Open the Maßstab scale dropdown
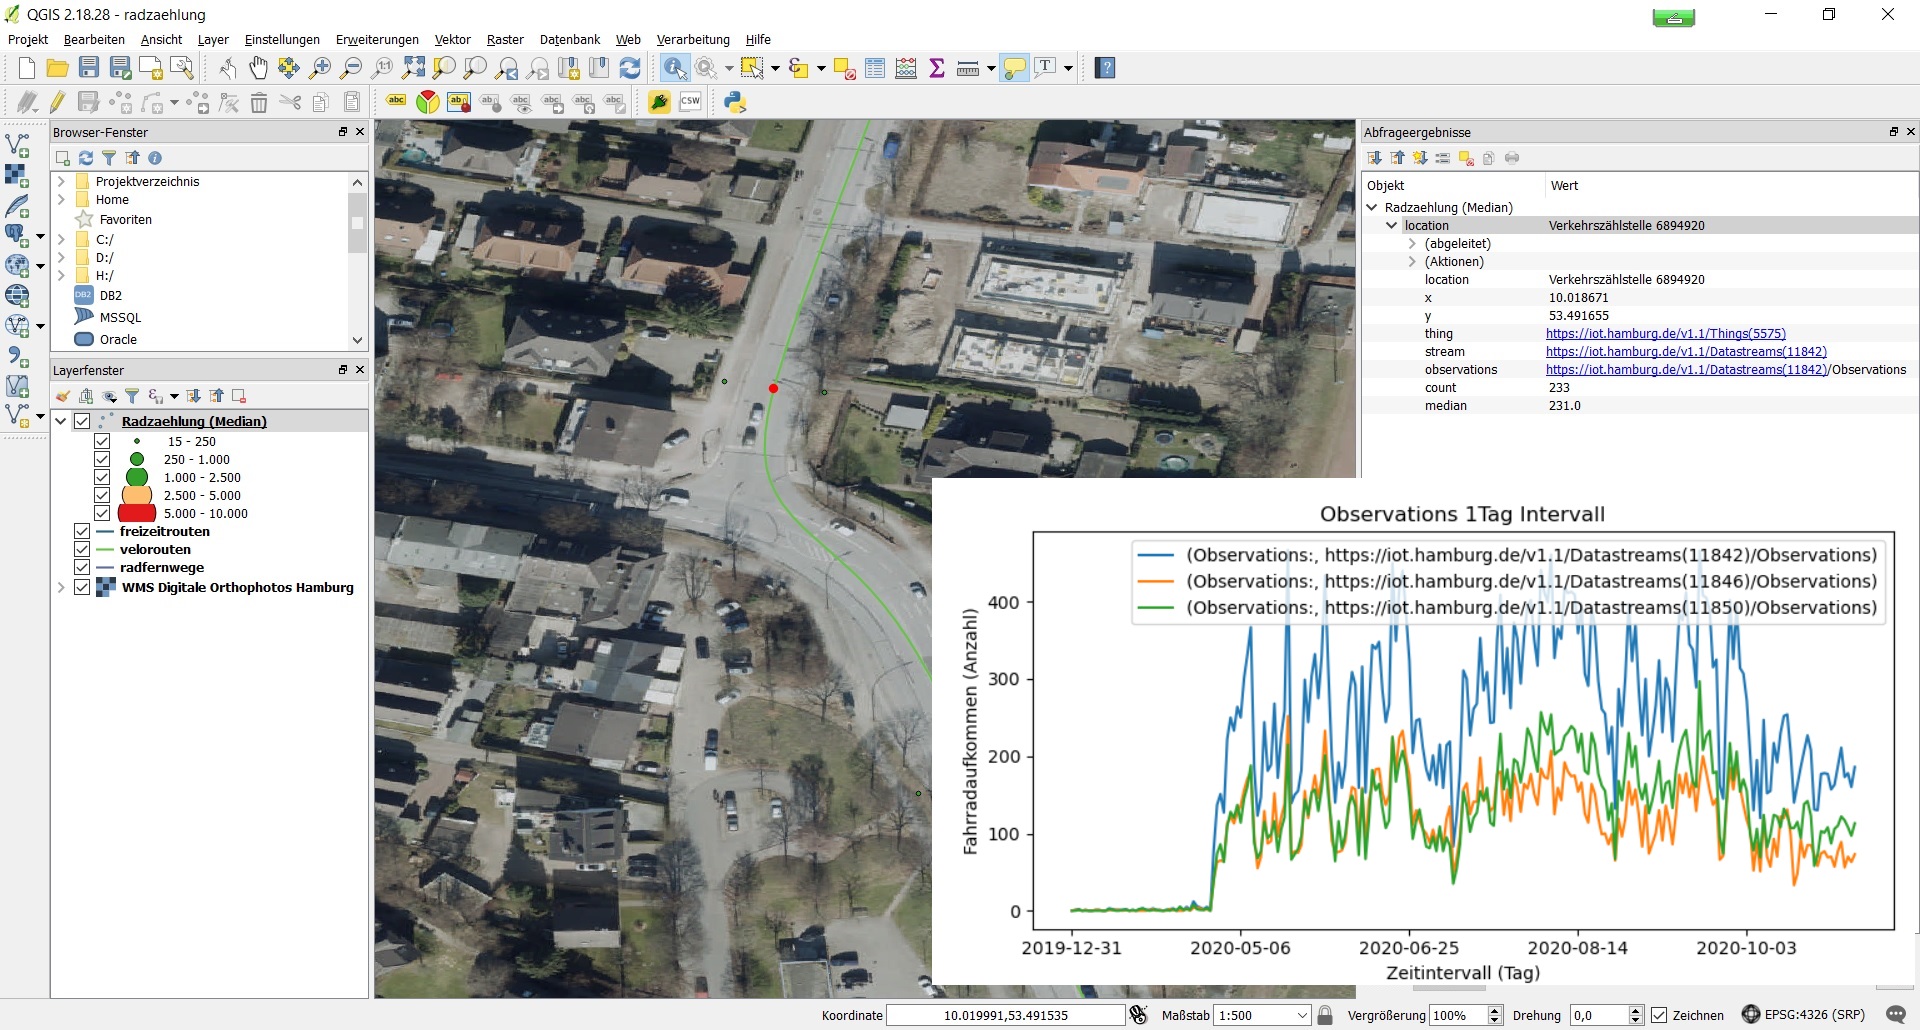1920x1030 pixels. point(1302,1015)
